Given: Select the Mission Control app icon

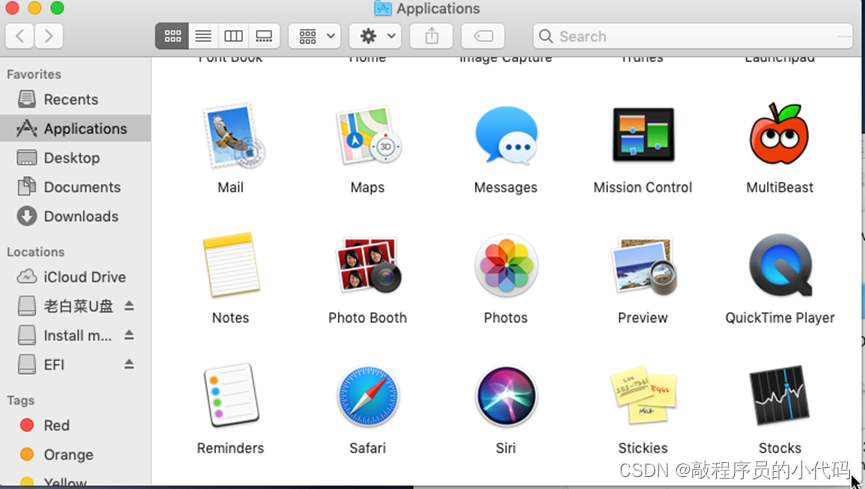Looking at the screenshot, I should click(x=643, y=135).
